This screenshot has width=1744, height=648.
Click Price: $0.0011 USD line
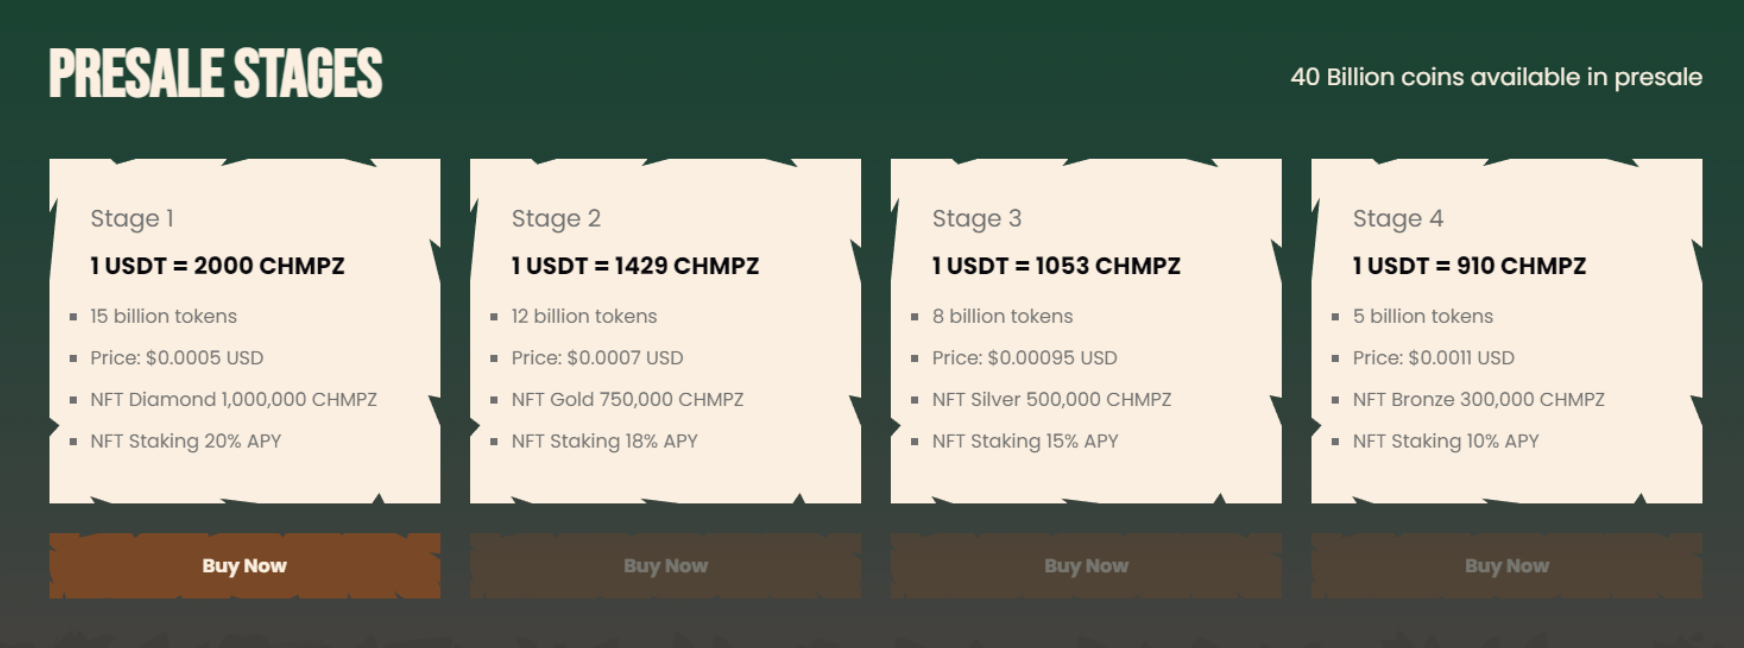click(x=1433, y=358)
